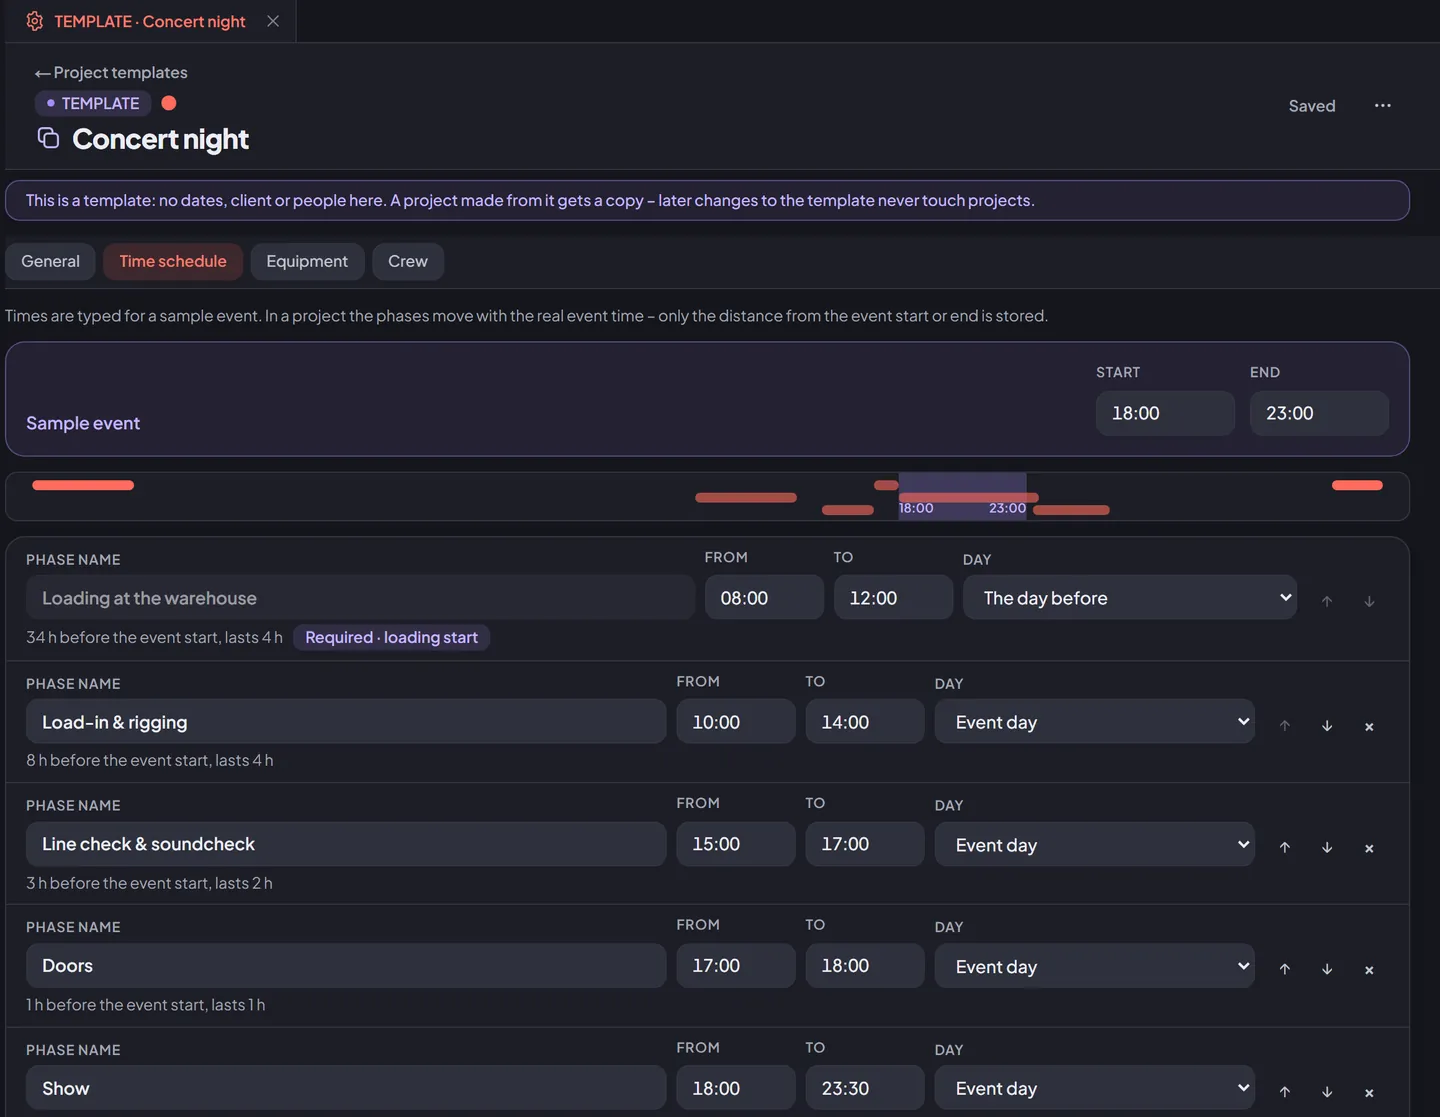Move the Show phase down
Image resolution: width=1440 pixels, height=1117 pixels.
(x=1327, y=1092)
